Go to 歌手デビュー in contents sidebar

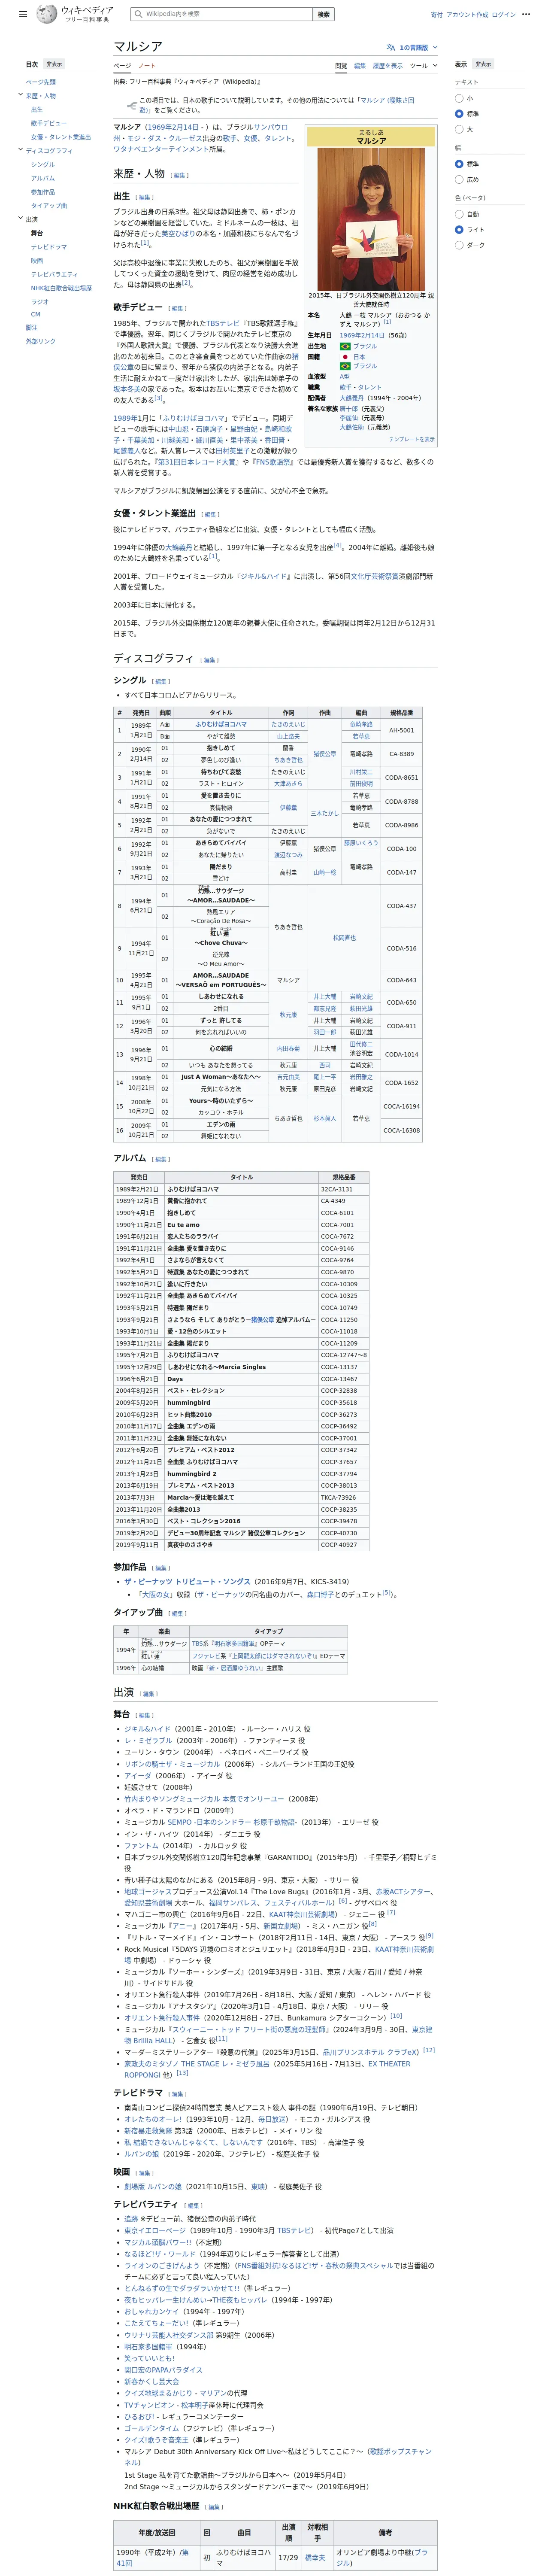[x=49, y=123]
